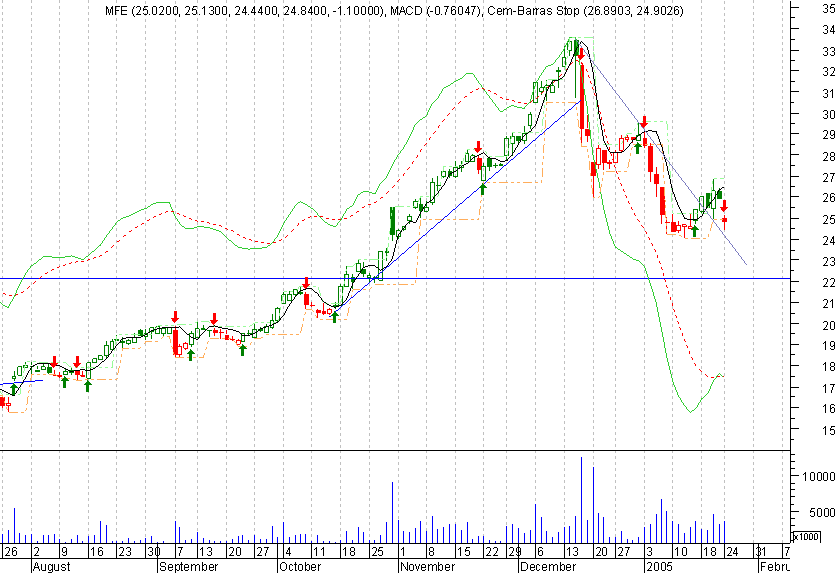This screenshot has height=573, width=839.
Task: Click the November month label
Action: [428, 566]
